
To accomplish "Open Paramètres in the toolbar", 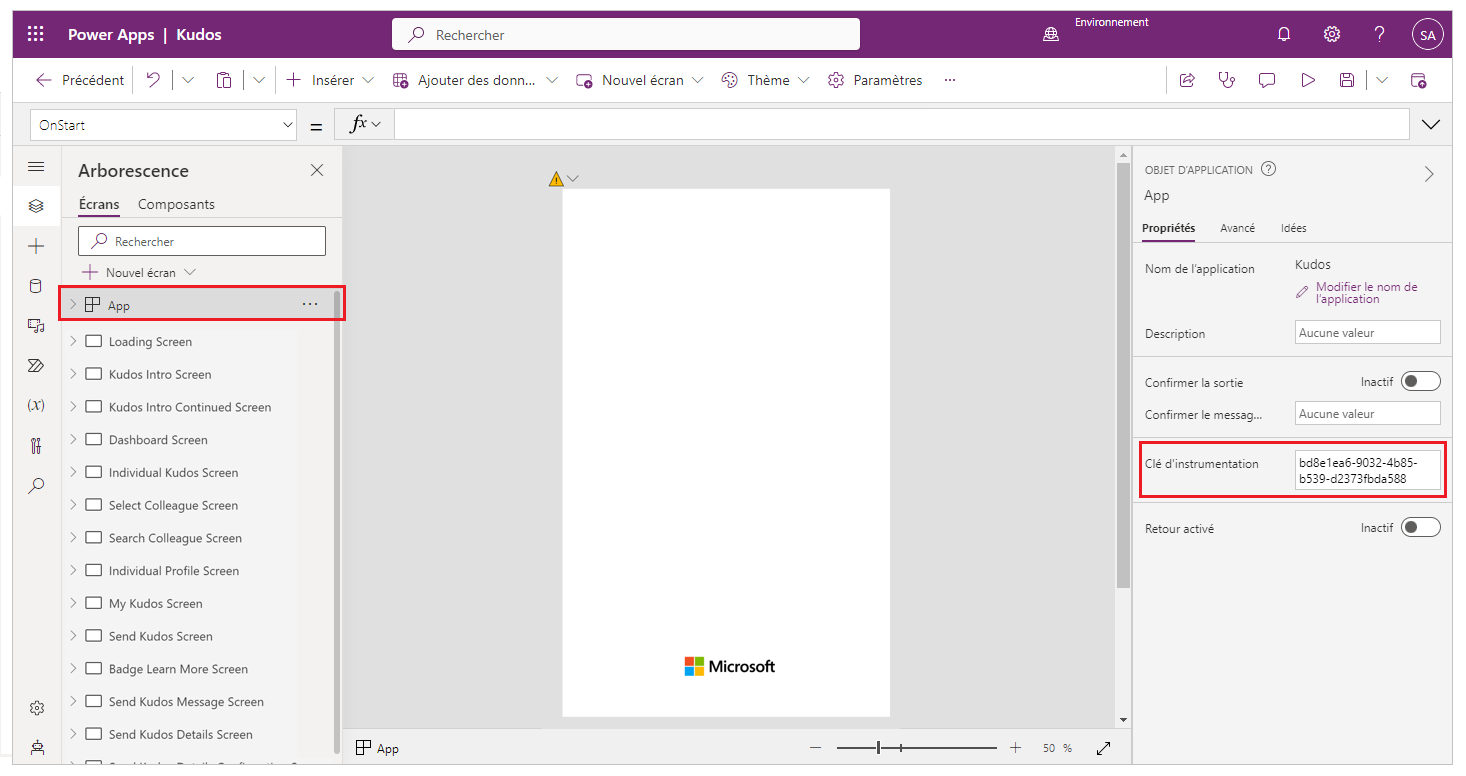I will (x=875, y=80).
